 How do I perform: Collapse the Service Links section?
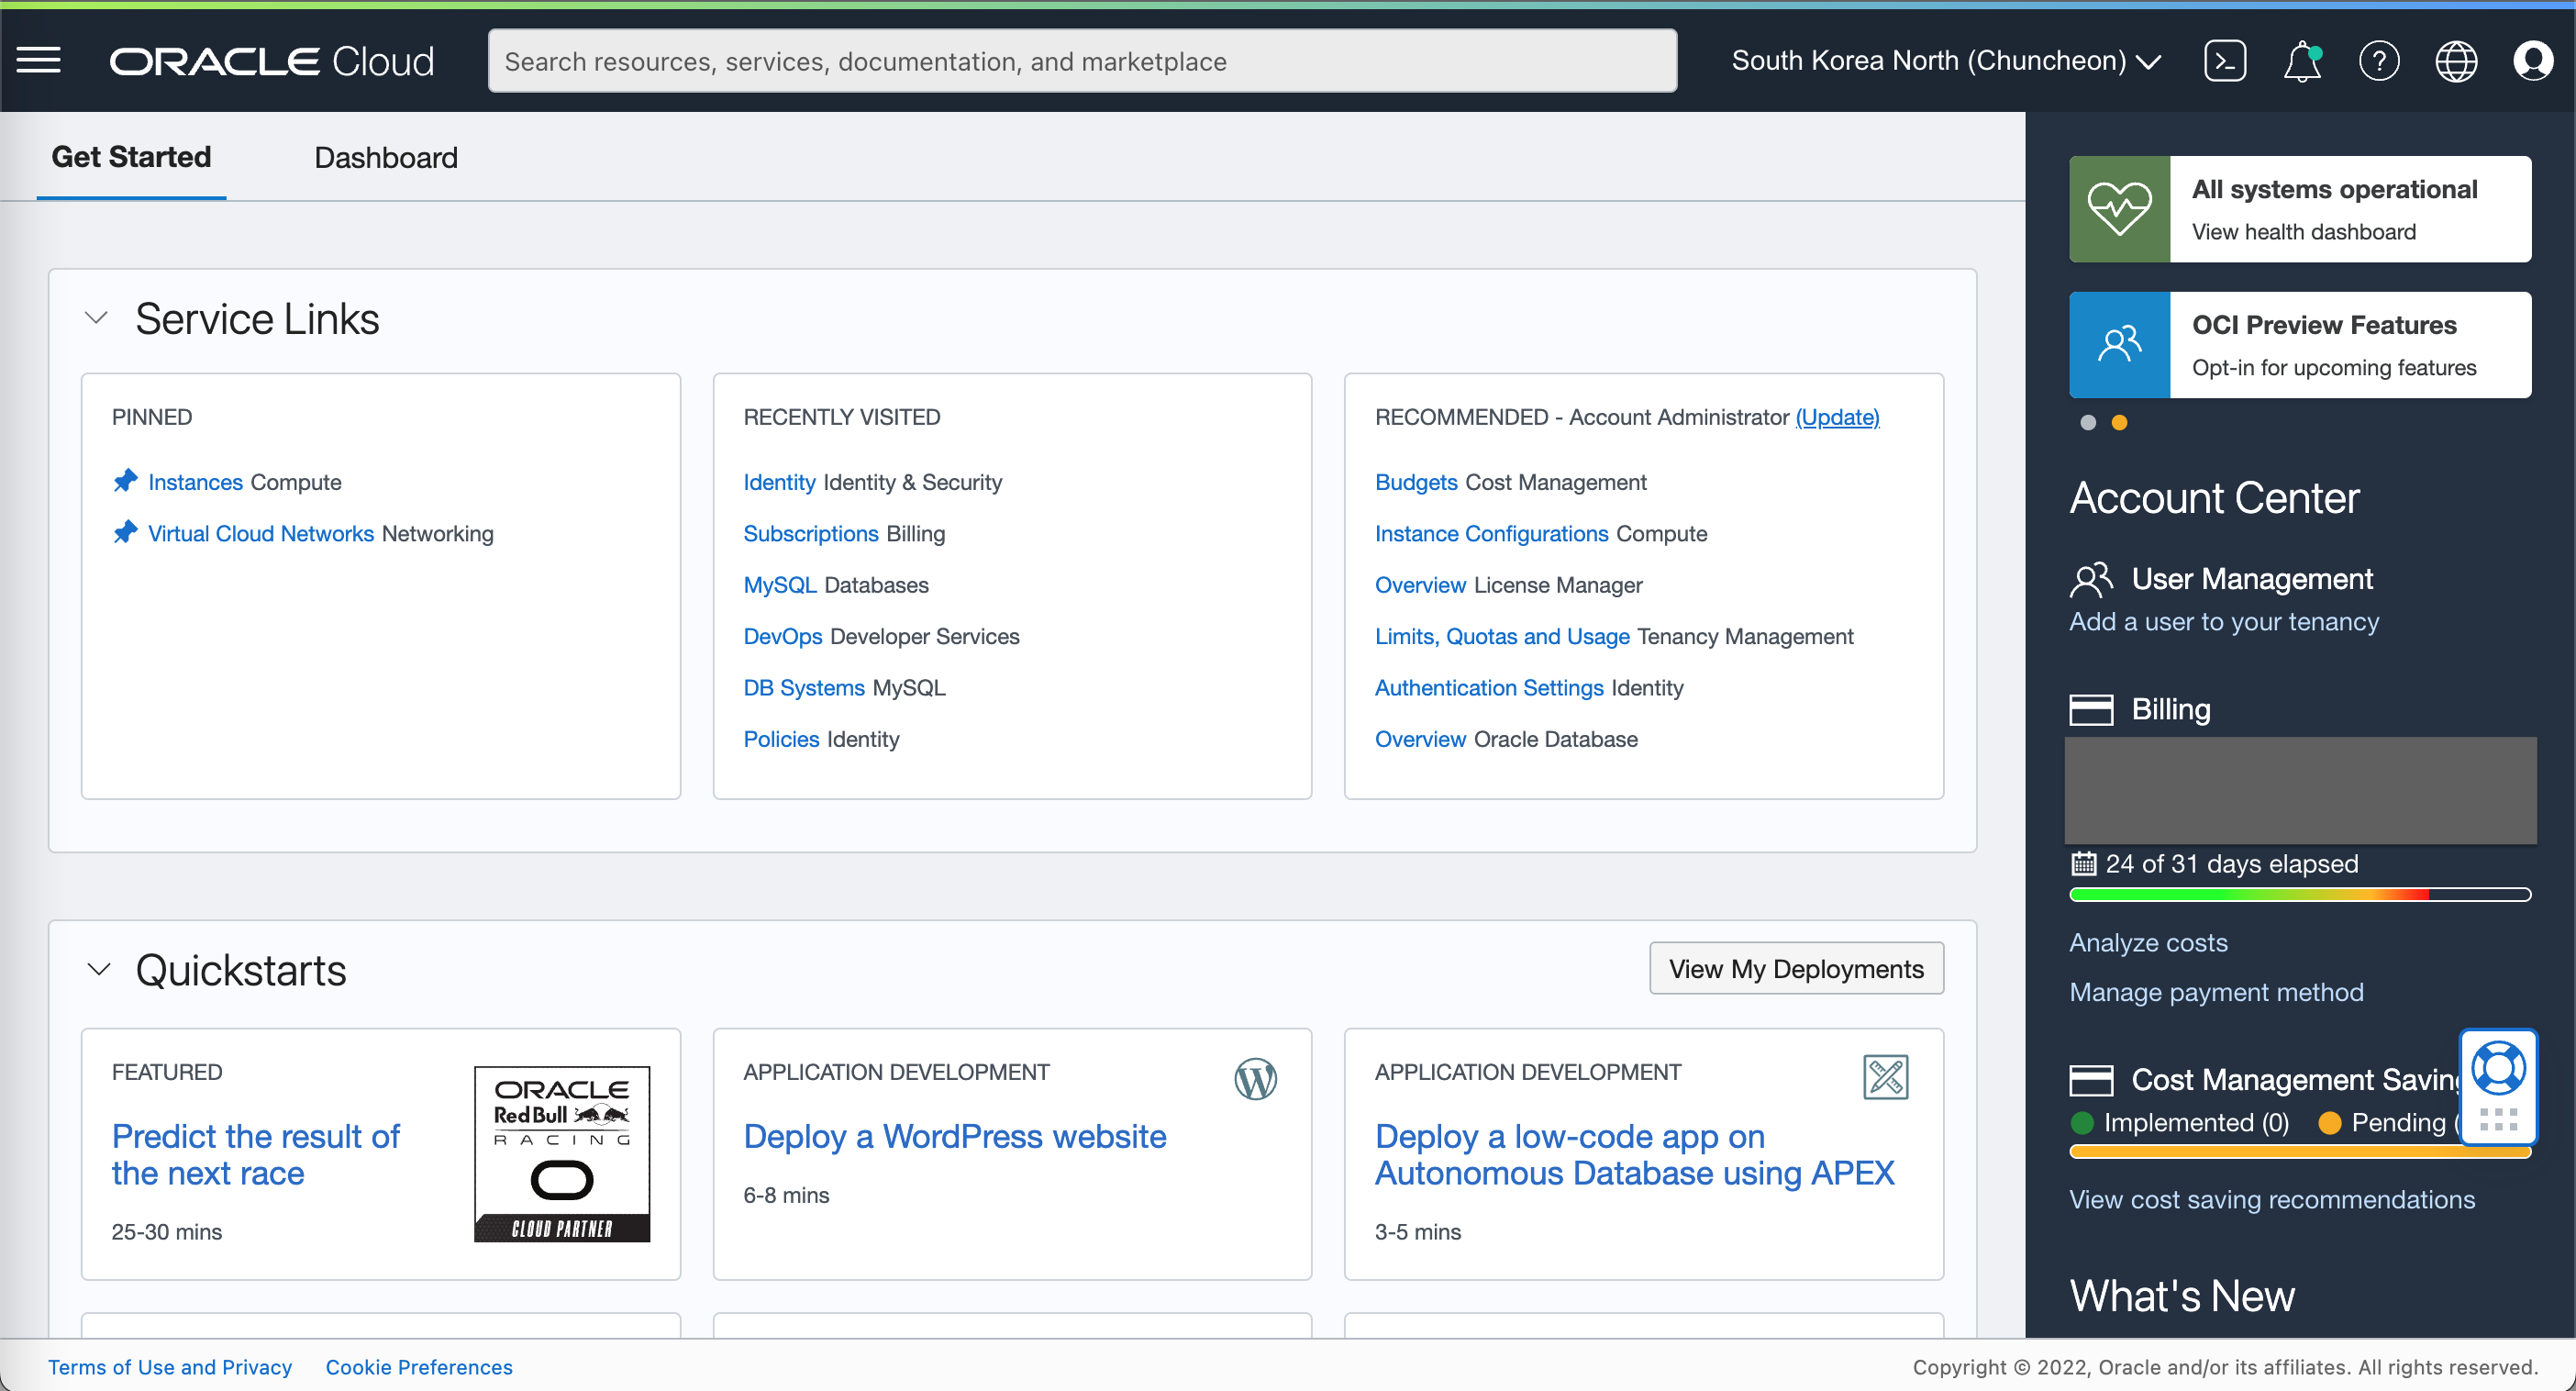97,319
